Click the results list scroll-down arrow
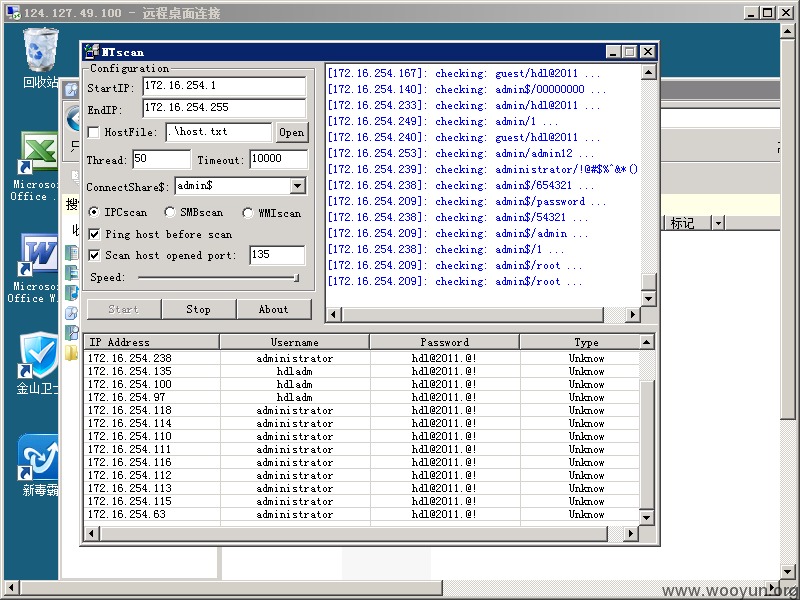 pos(646,517)
